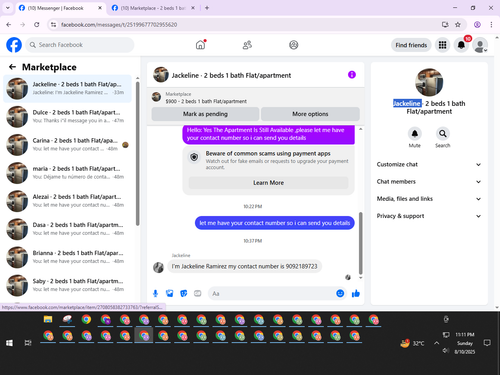The height and width of the screenshot is (375, 500).
Task: Open Jackeline chat header title
Action: [231, 75]
